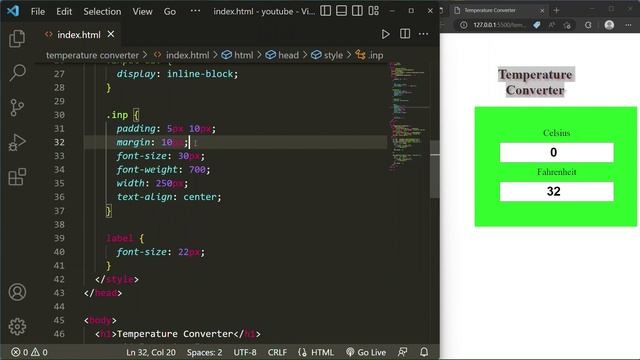
Task: Toggle the secondary side bar layout icon
Action: (357, 11)
